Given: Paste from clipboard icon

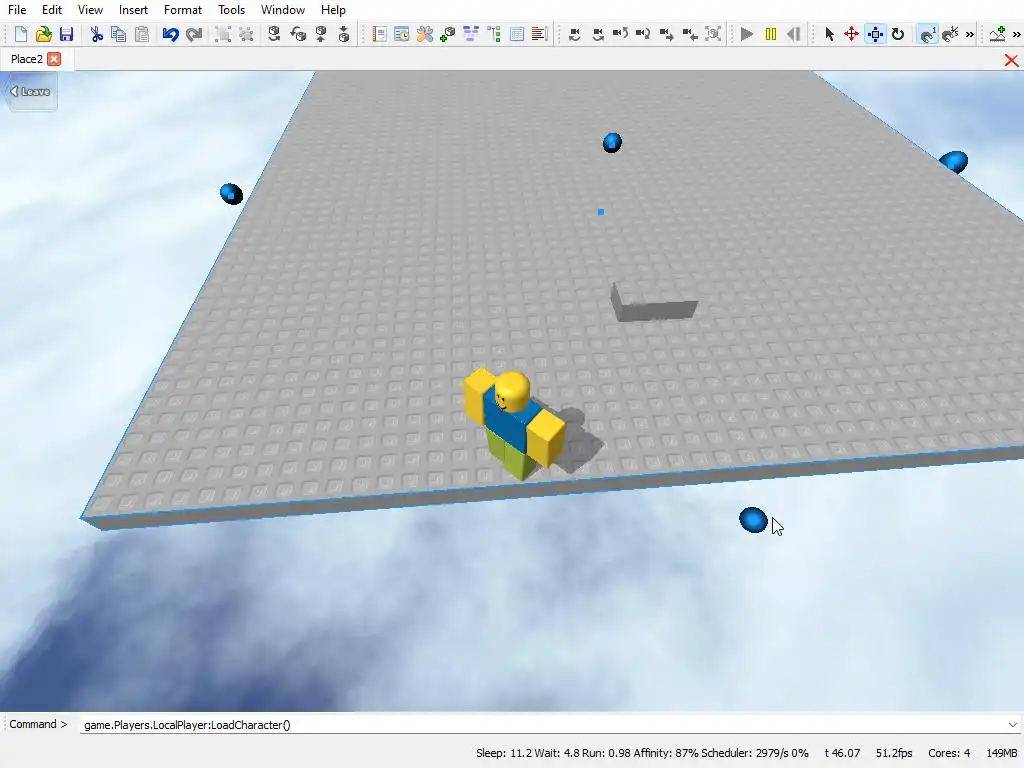Looking at the screenshot, I should pos(142,34).
